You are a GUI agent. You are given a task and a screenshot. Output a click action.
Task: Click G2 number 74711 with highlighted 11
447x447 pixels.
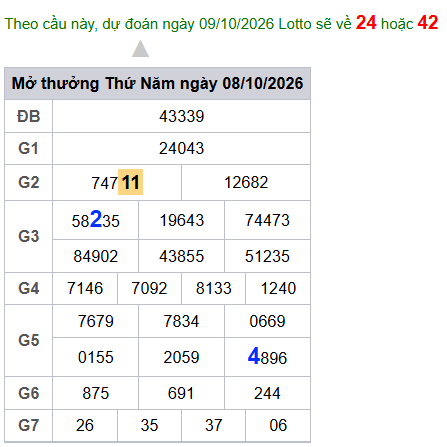(117, 182)
